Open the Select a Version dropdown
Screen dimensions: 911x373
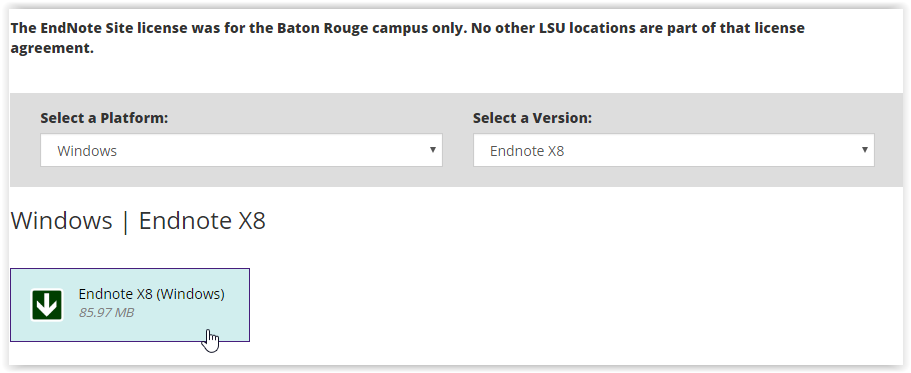tap(673, 150)
